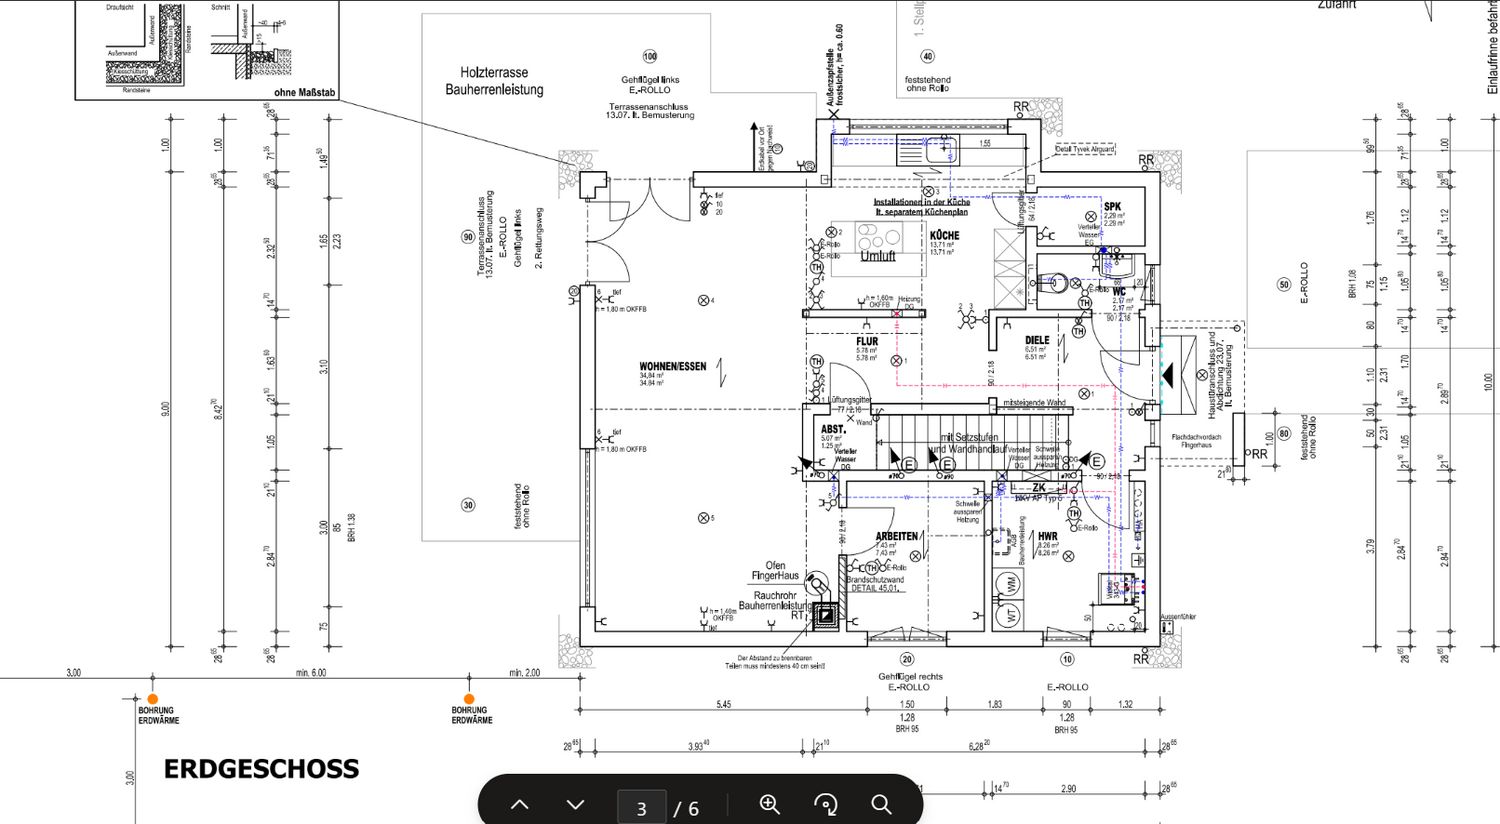
Task: Click the WOHNEN/ESSEN room label
Action: pyautogui.click(x=672, y=367)
